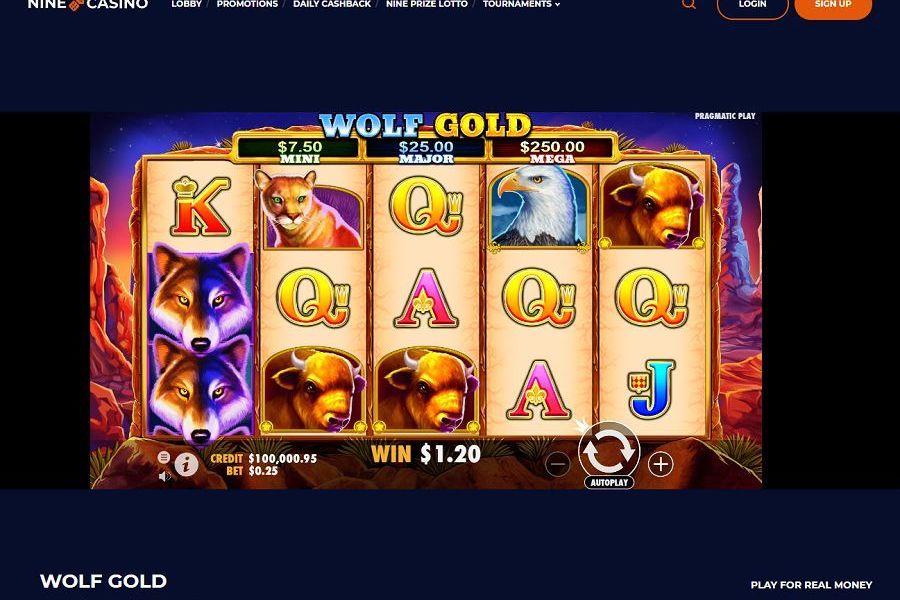Go to the Lobby page
900x600 pixels.
pyautogui.click(x=187, y=4)
